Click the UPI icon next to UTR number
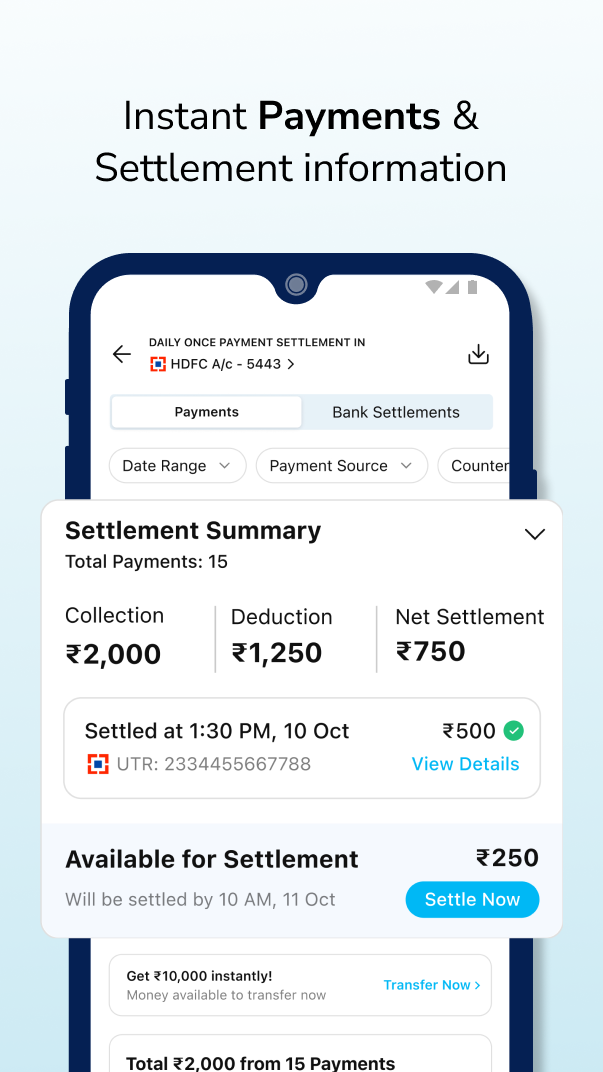Image resolution: width=603 pixels, height=1072 pixels. tap(97, 764)
